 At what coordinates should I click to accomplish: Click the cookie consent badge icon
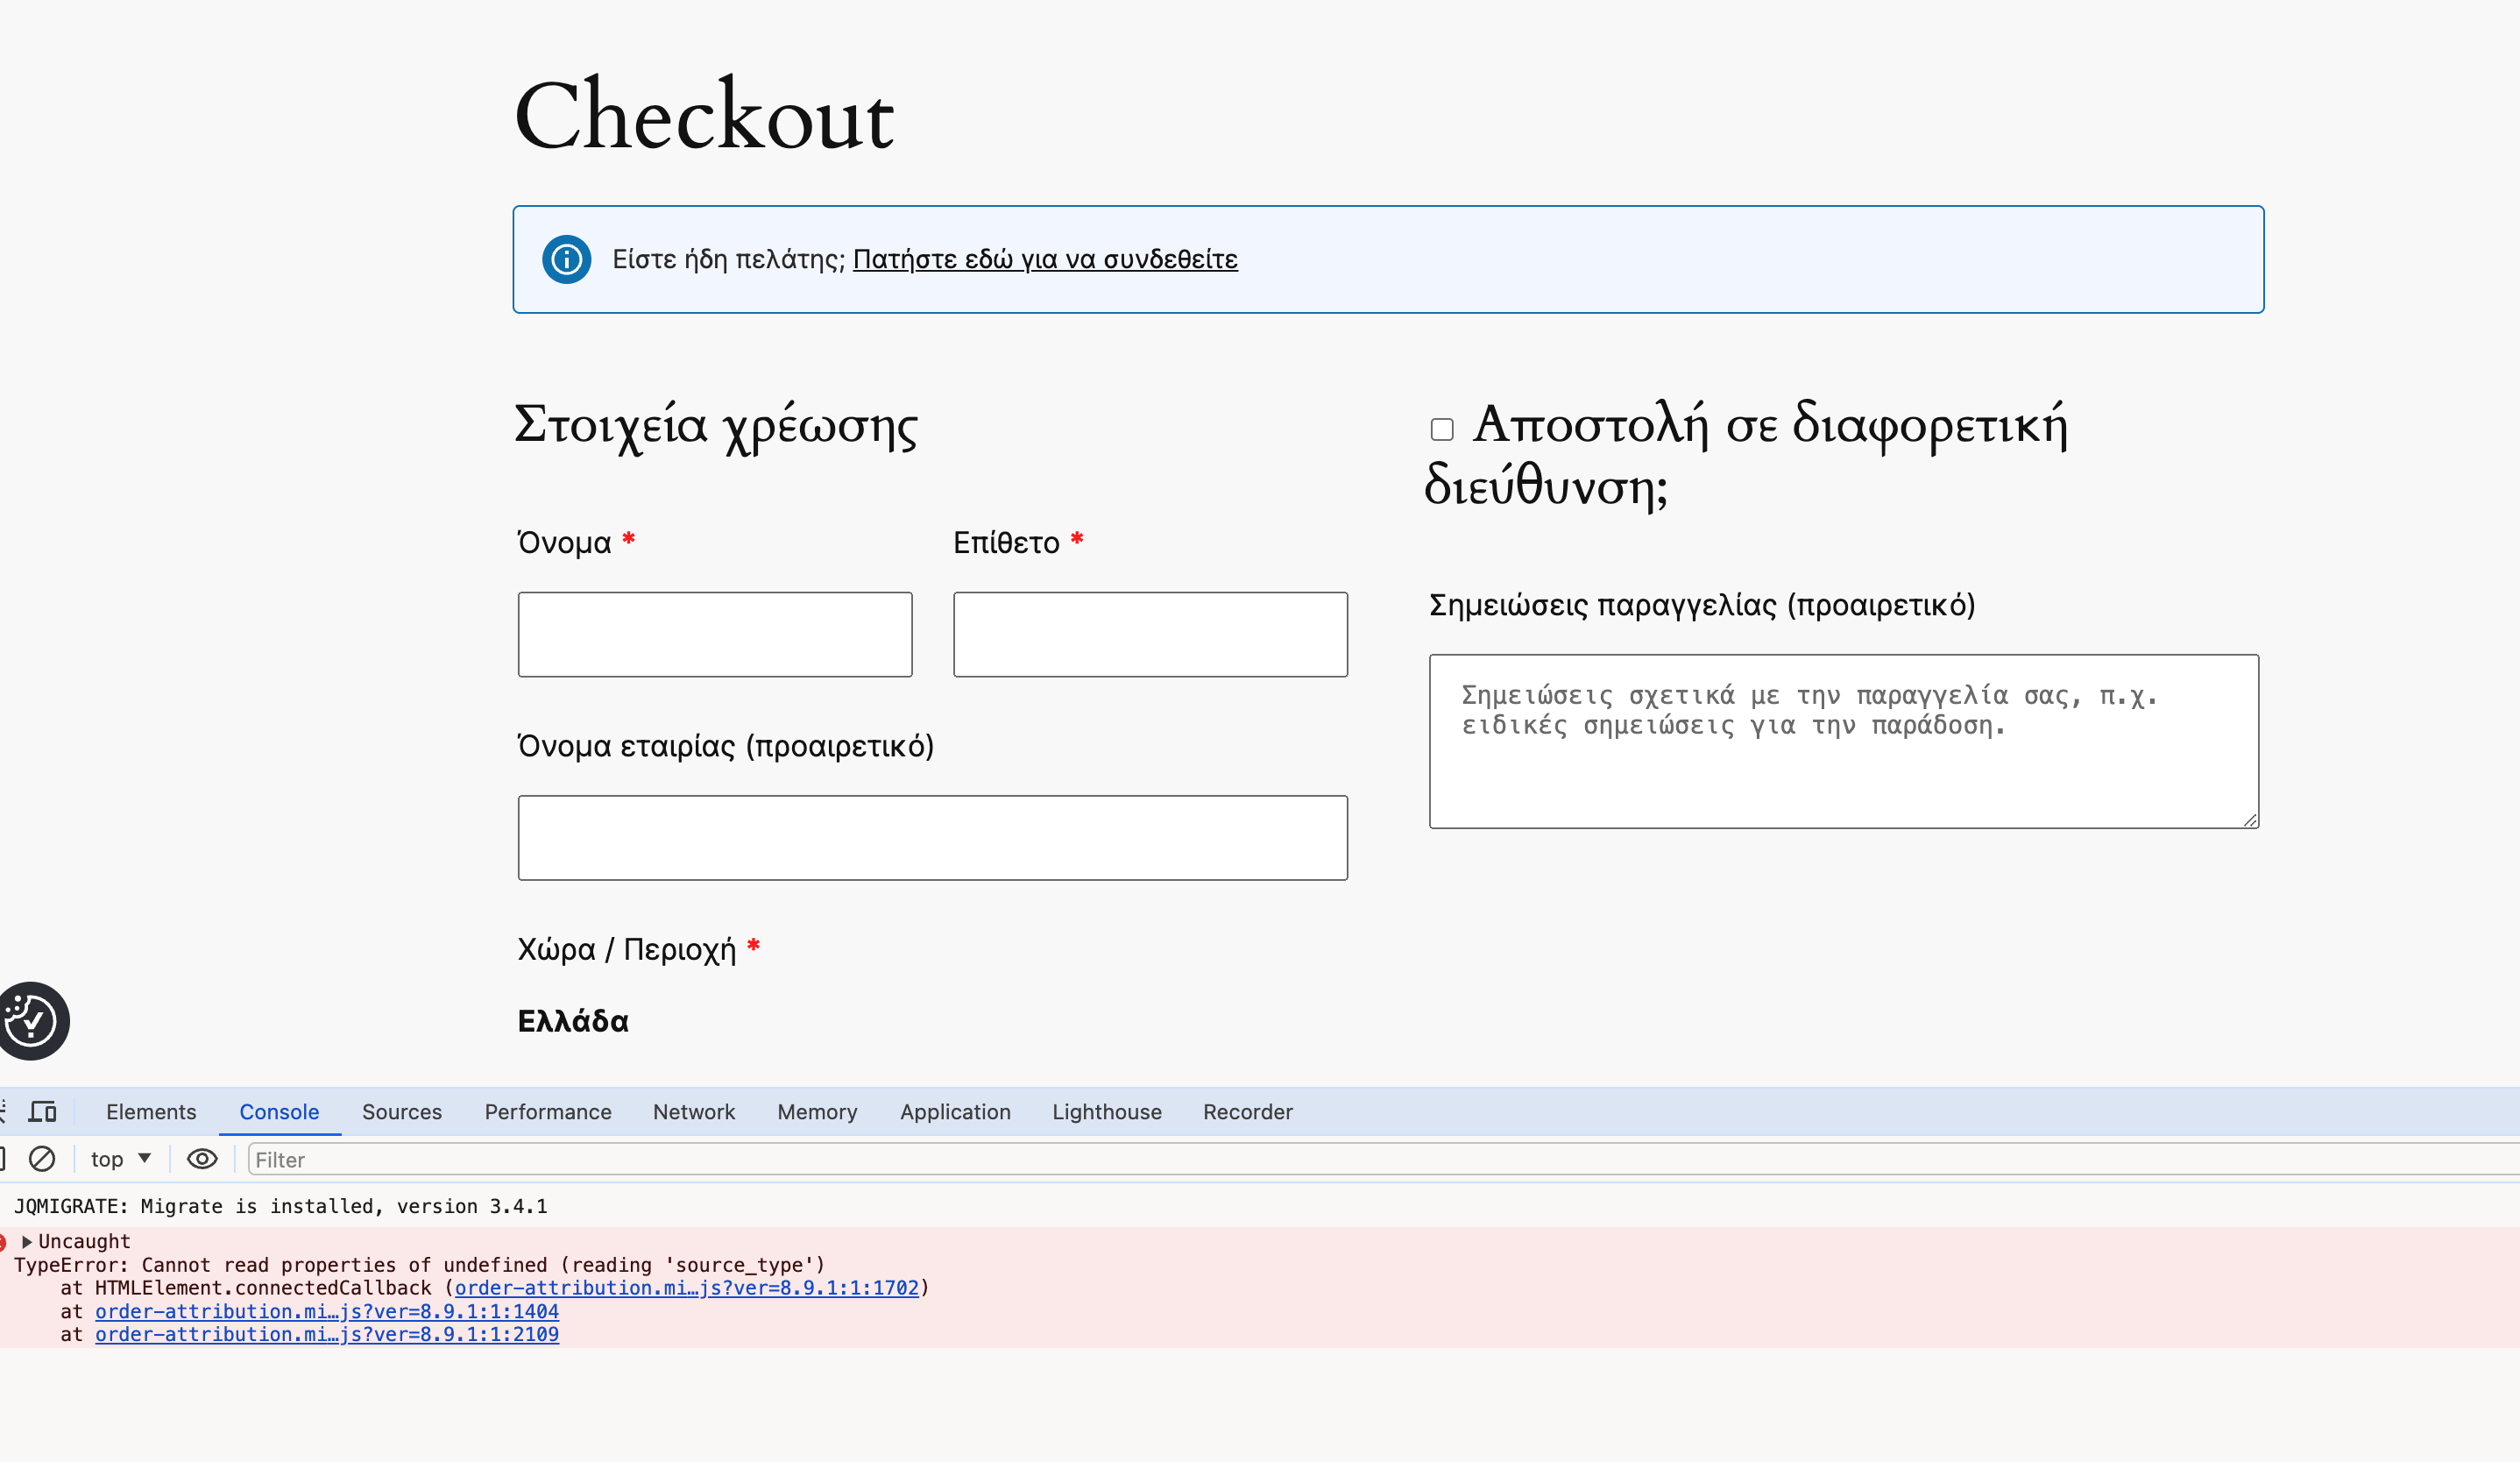click(x=32, y=1020)
